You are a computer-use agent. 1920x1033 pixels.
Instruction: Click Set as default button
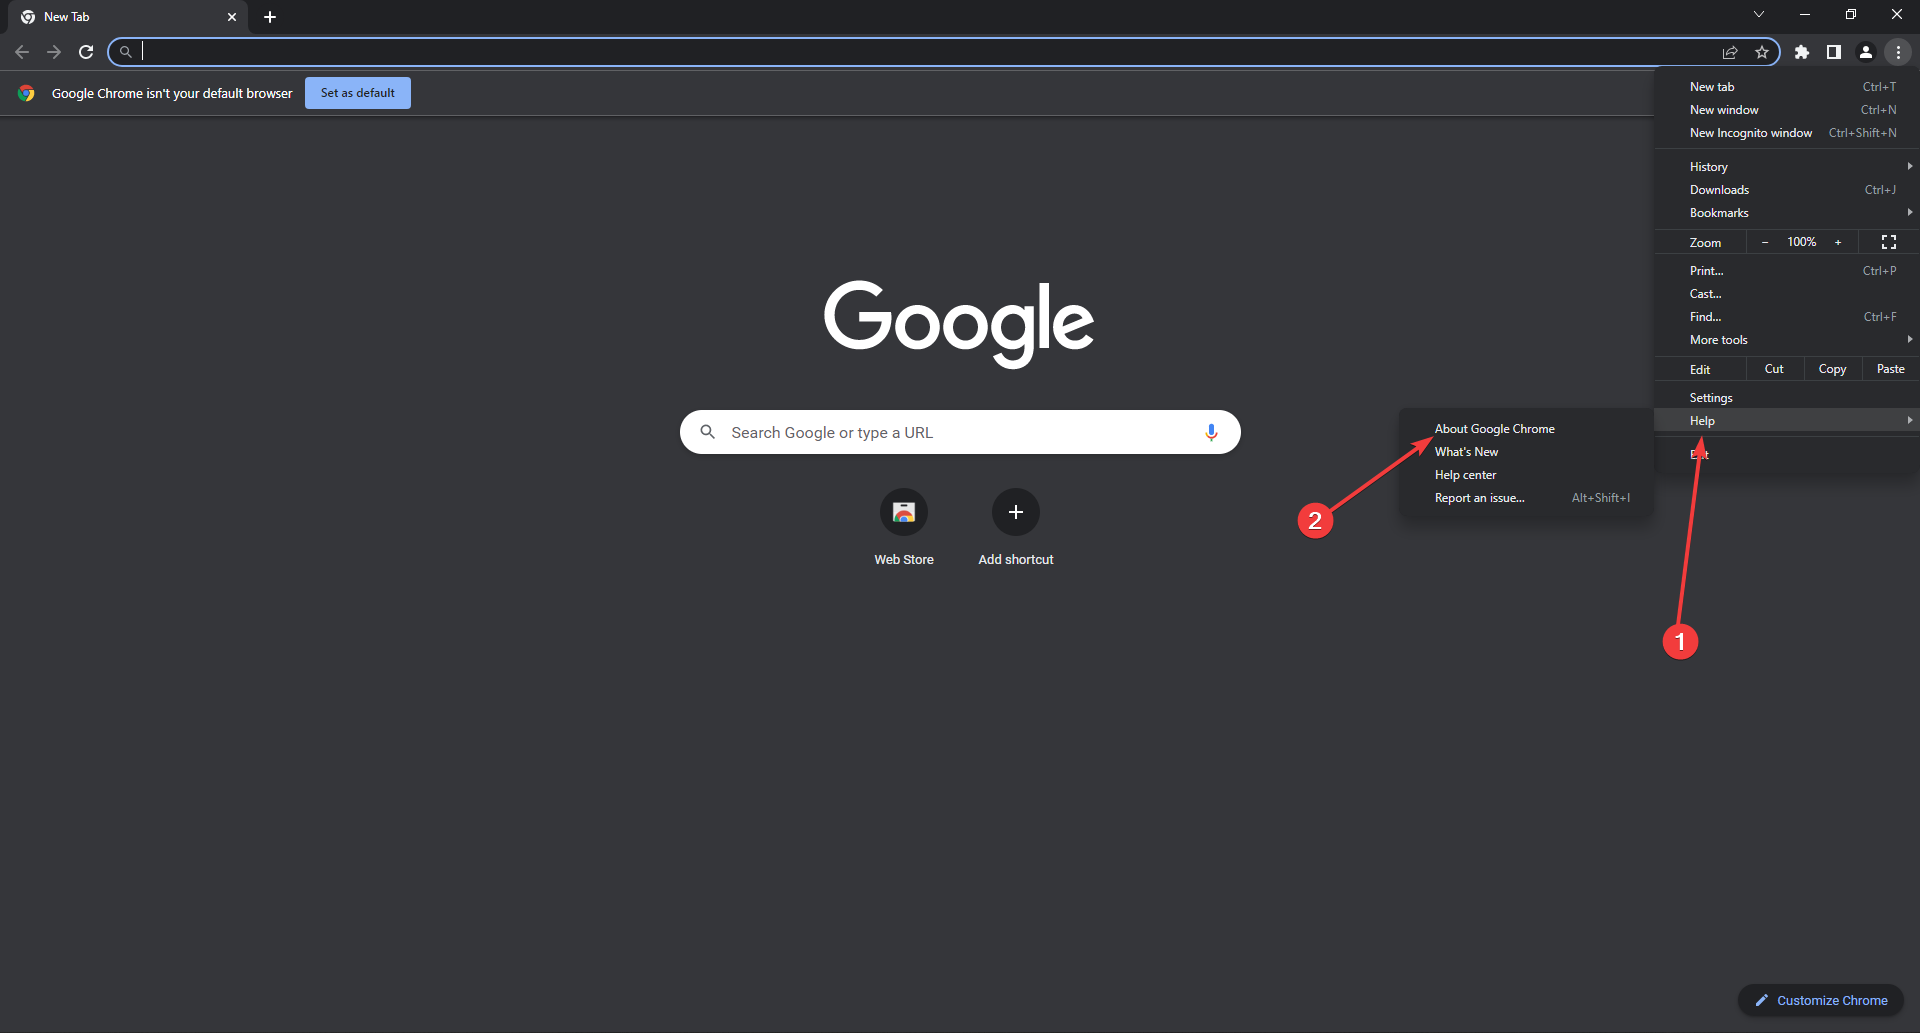[358, 93]
